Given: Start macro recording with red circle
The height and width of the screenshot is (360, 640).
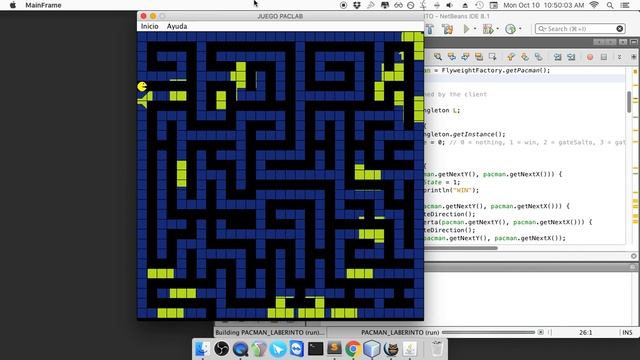Looking at the screenshot, I should [x=590, y=57].
